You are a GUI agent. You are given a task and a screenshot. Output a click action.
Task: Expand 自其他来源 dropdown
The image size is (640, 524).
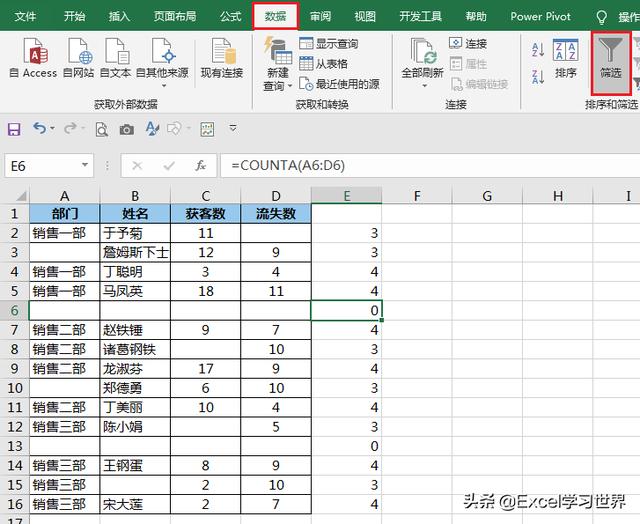click(x=164, y=86)
